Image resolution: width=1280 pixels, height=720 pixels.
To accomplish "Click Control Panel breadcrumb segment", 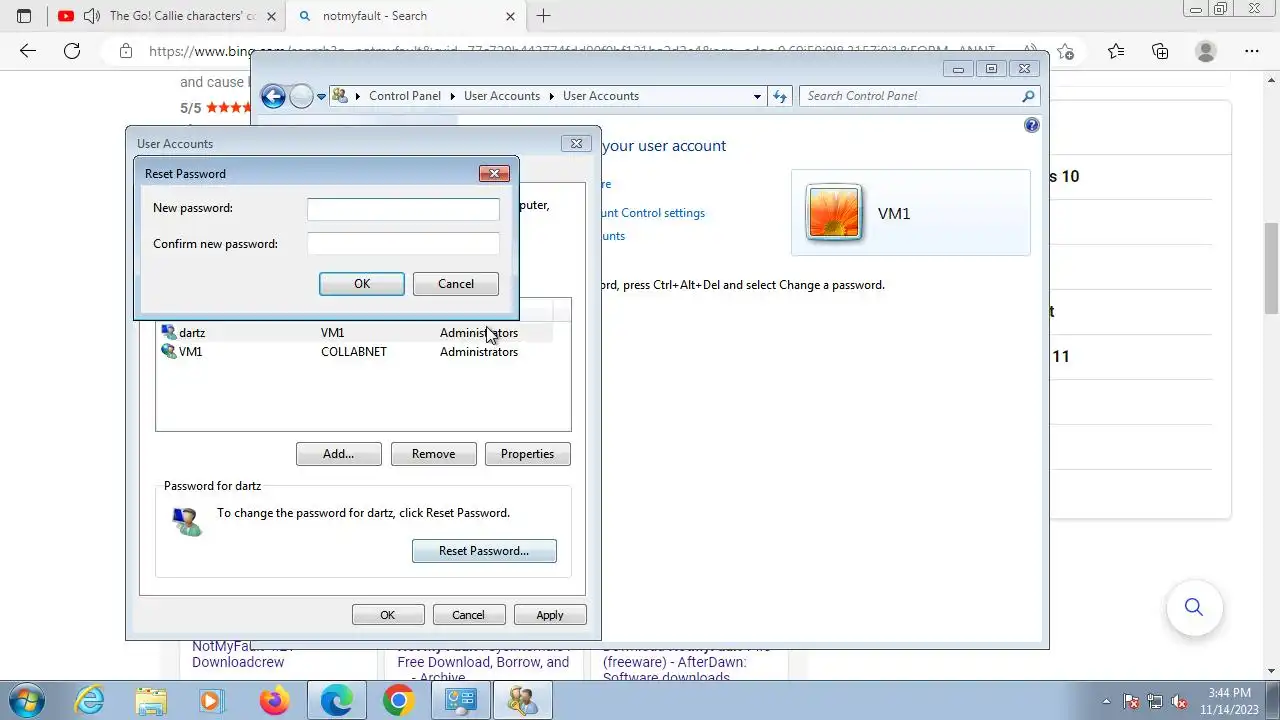I will coord(405,96).
